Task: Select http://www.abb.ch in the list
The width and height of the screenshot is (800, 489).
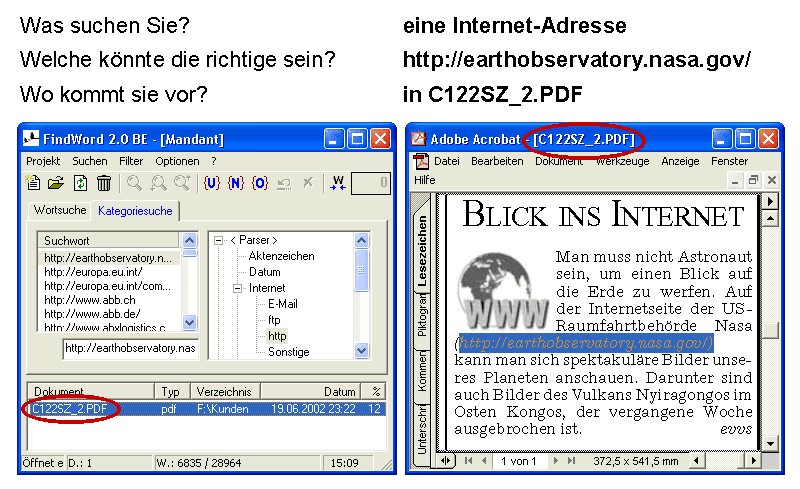Action: pos(89,300)
